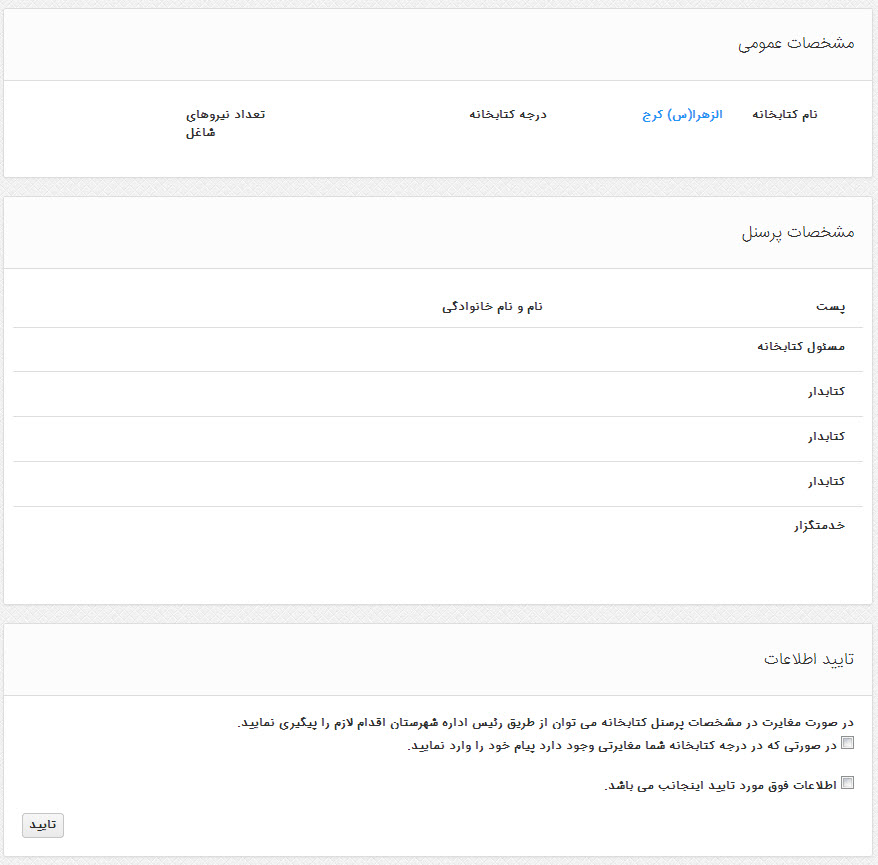Click the پست column header
The image size is (878, 865).
coord(834,306)
